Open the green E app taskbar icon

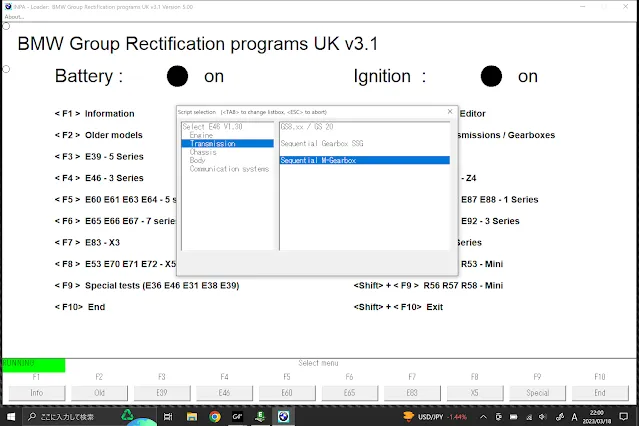tap(260, 417)
